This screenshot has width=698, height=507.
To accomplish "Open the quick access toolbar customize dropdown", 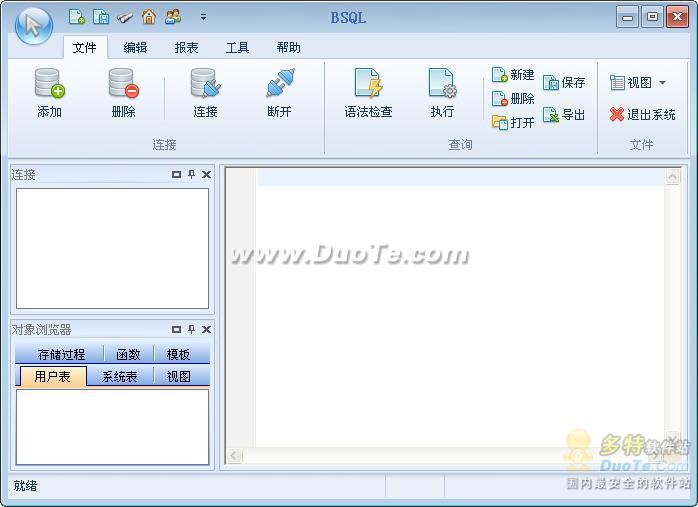I will (x=203, y=17).
